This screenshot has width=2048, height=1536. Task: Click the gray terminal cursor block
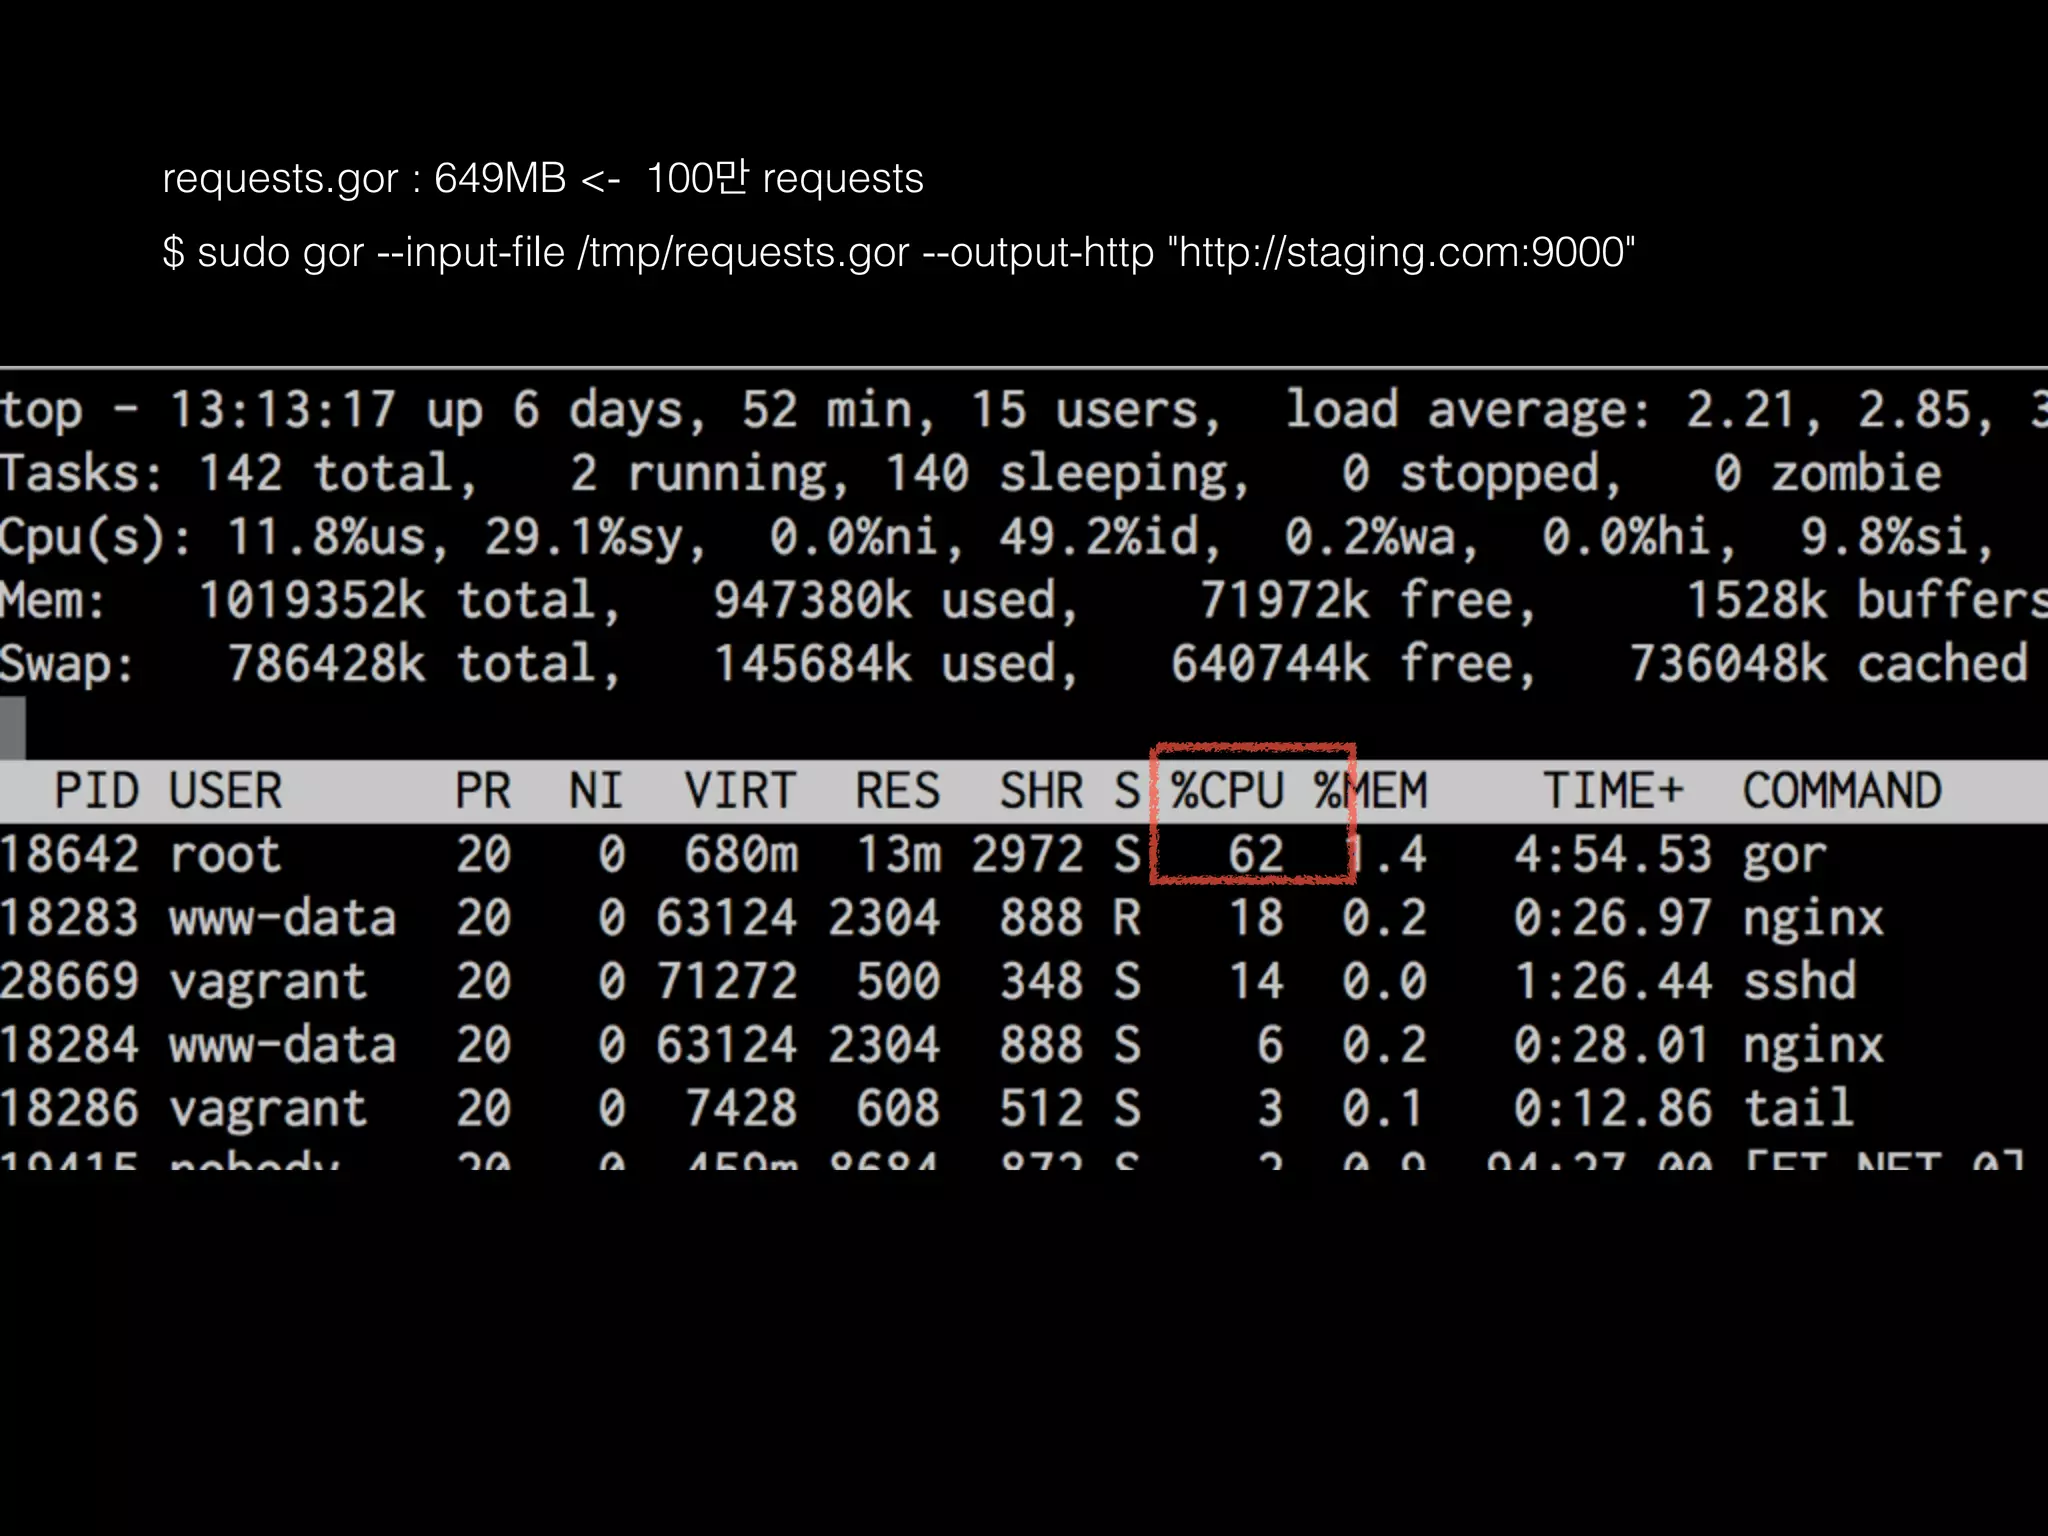coord(13,728)
